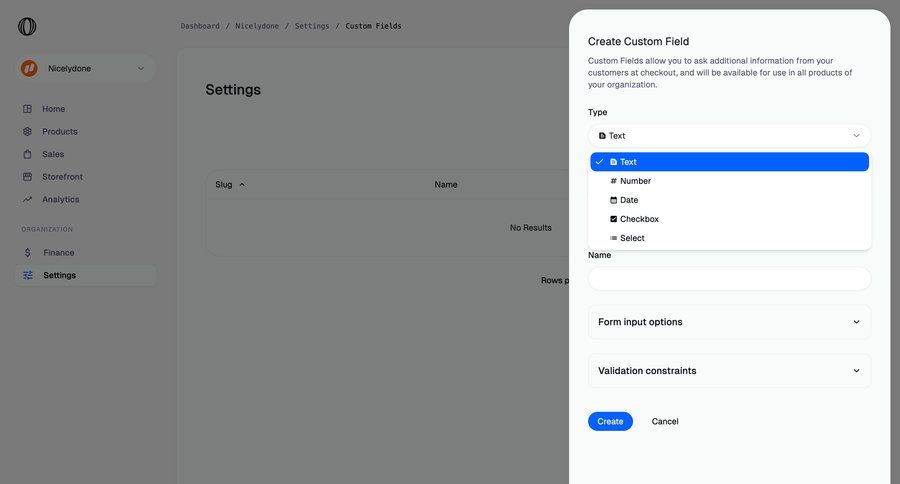Screen dimensions: 900x484
Task: Click chevron on Validation constraints
Action: pyautogui.click(x=856, y=371)
